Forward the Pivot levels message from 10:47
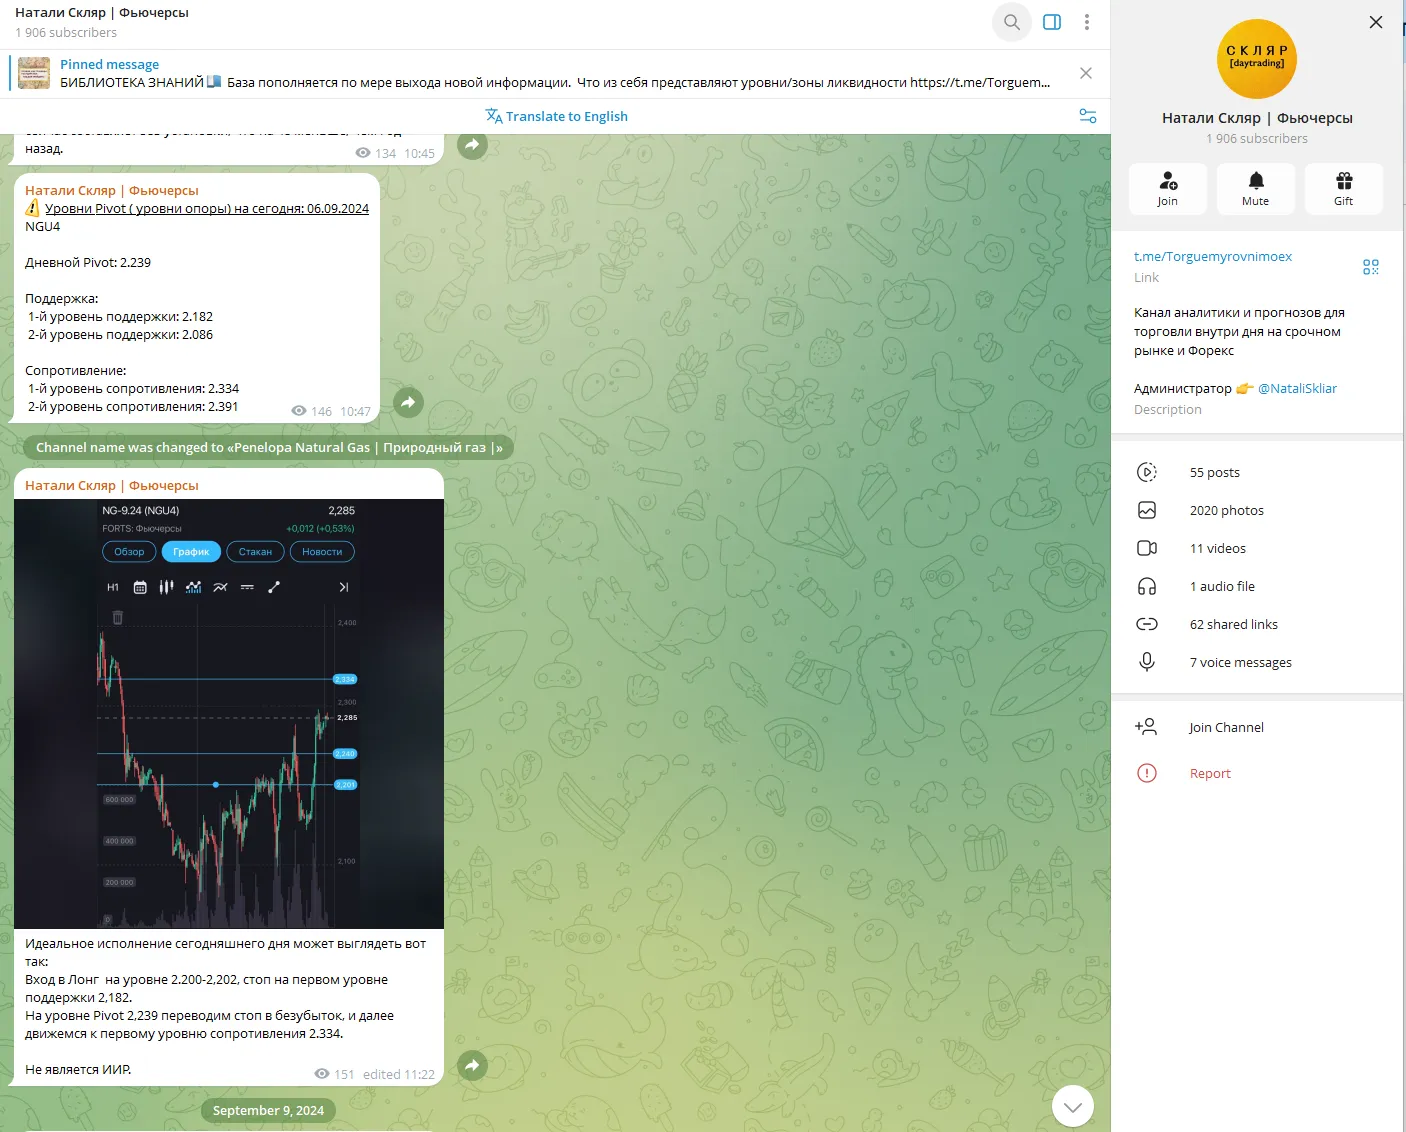Screen dimensions: 1406x1132 408,402
